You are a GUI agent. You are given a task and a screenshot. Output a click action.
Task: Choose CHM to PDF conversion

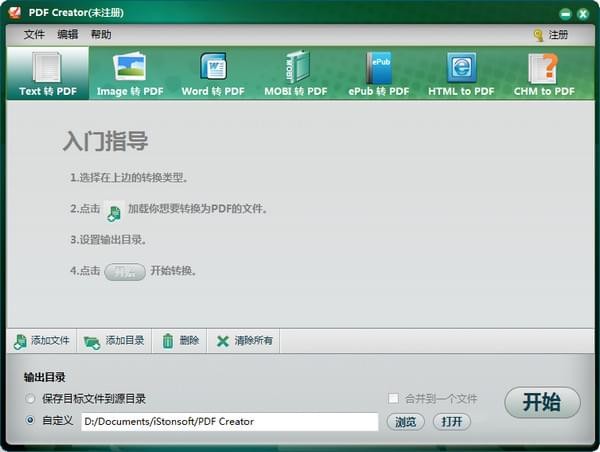click(544, 73)
